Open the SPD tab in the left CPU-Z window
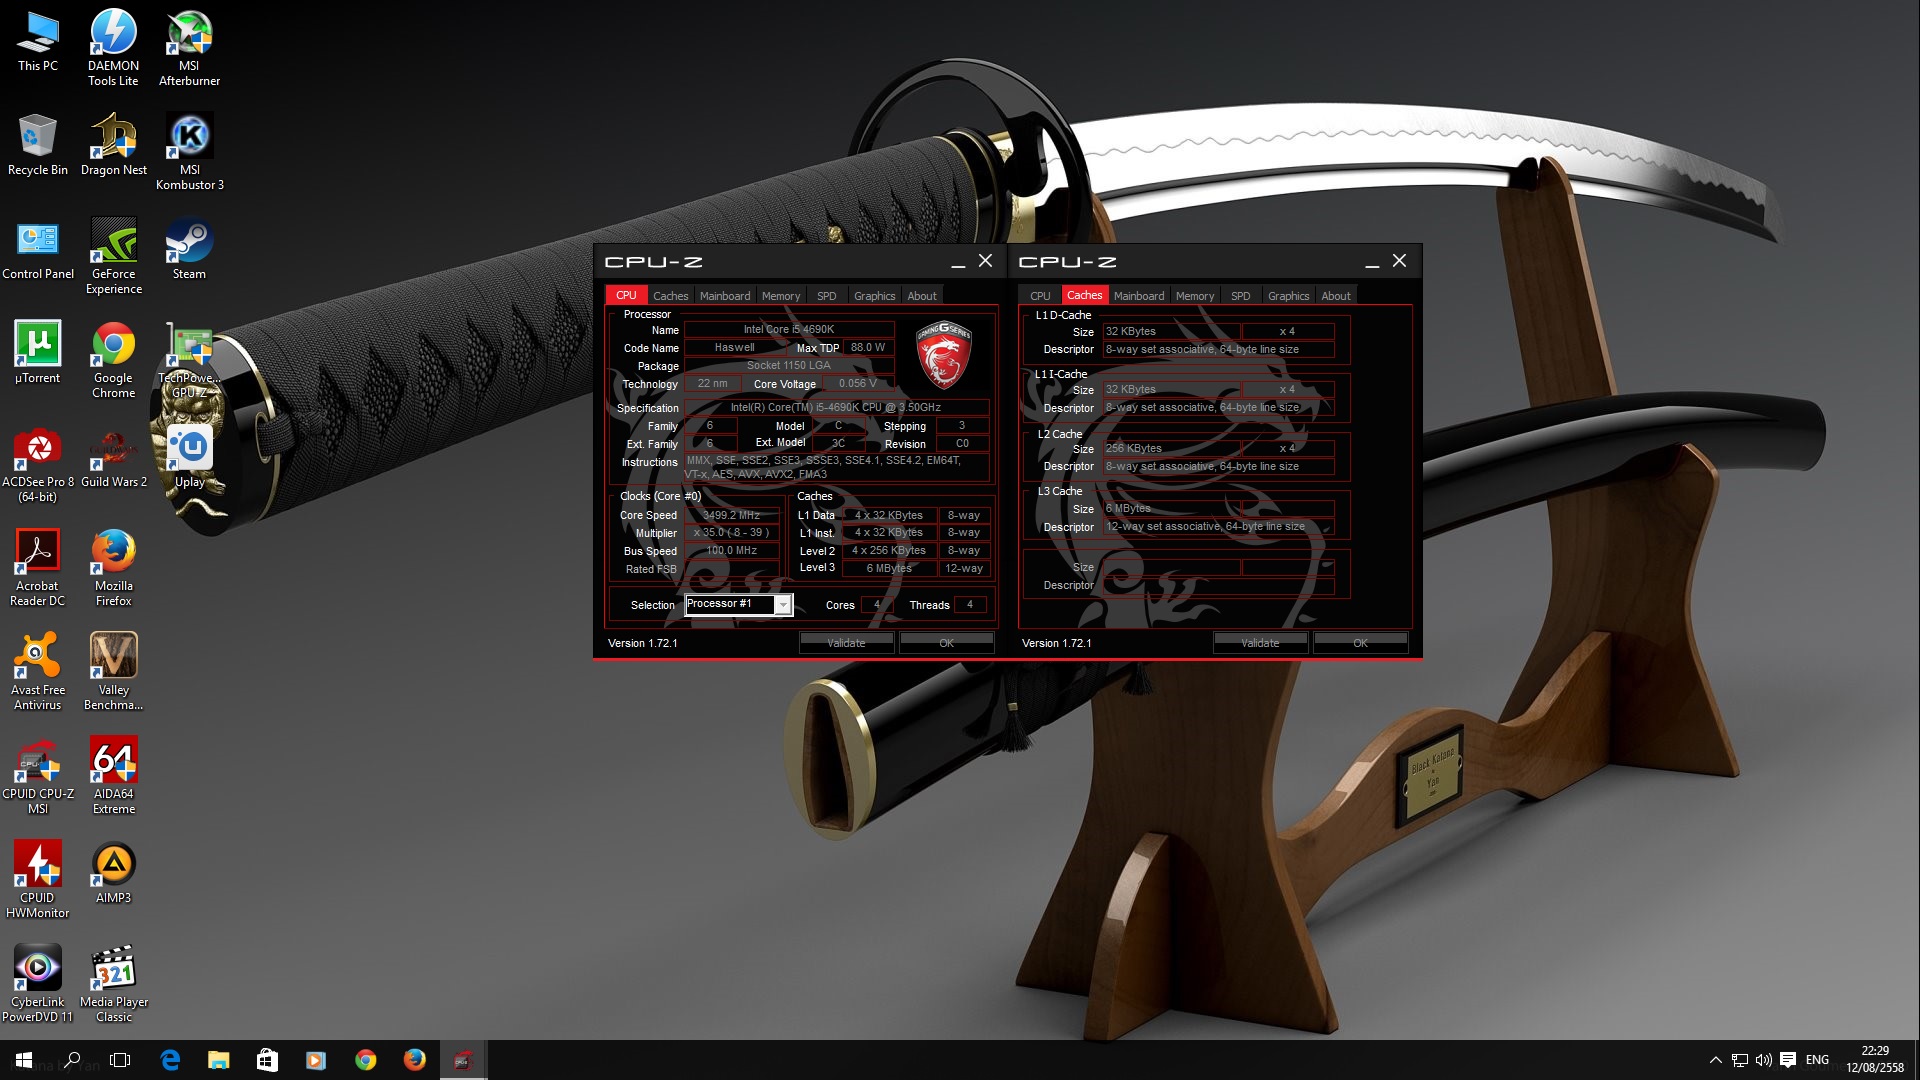Viewport: 1920px width, 1080px height. [826, 296]
